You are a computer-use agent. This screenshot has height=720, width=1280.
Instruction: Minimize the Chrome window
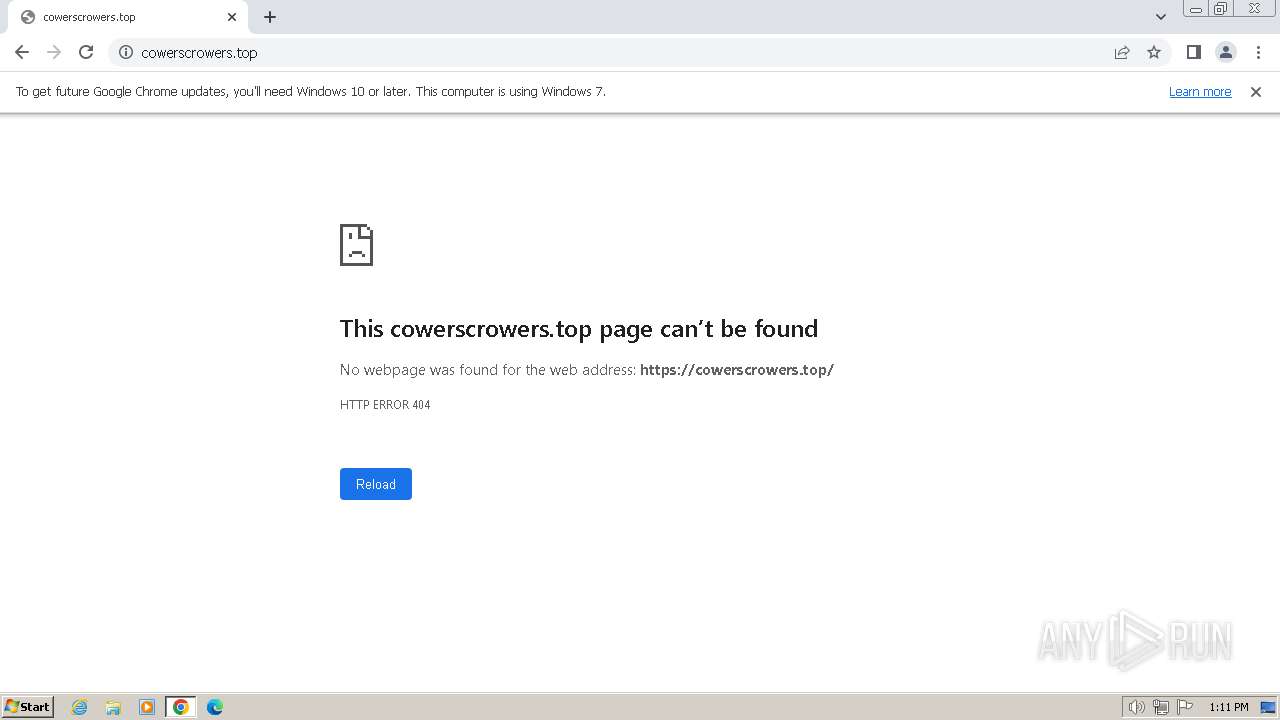point(1196,9)
